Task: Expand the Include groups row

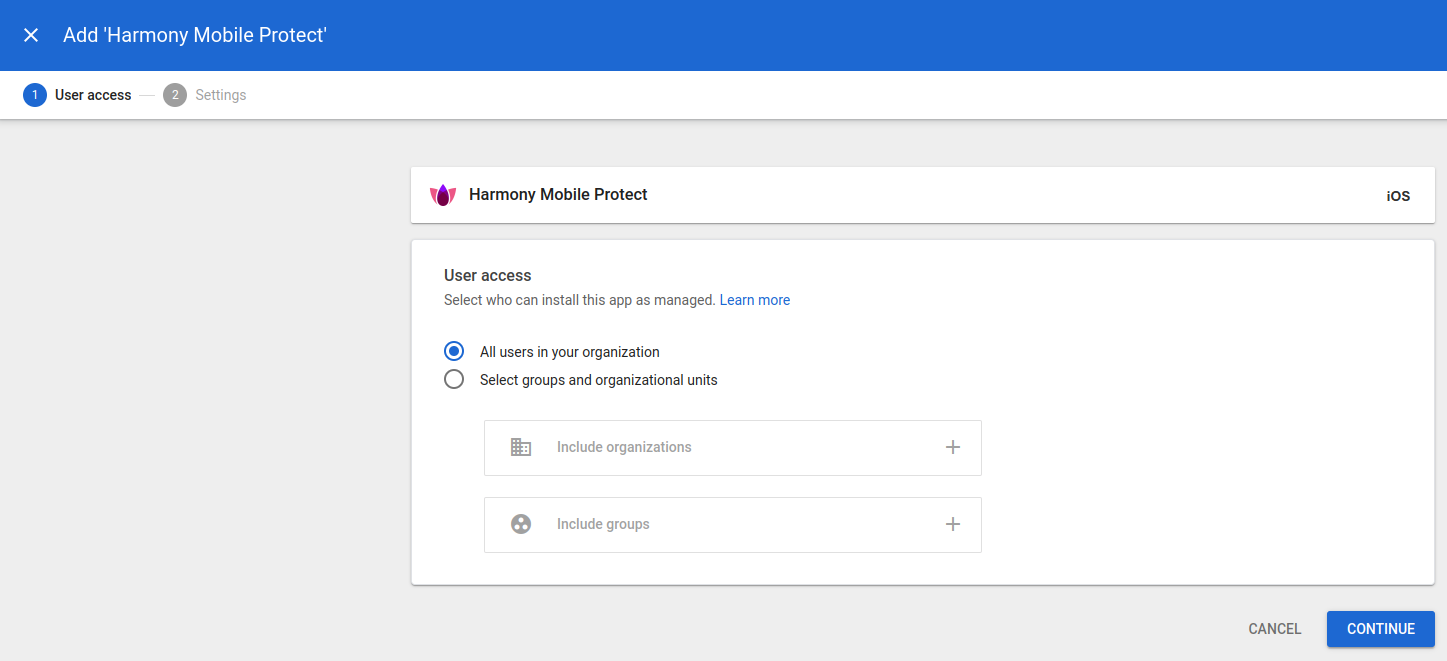Action: [x=952, y=524]
